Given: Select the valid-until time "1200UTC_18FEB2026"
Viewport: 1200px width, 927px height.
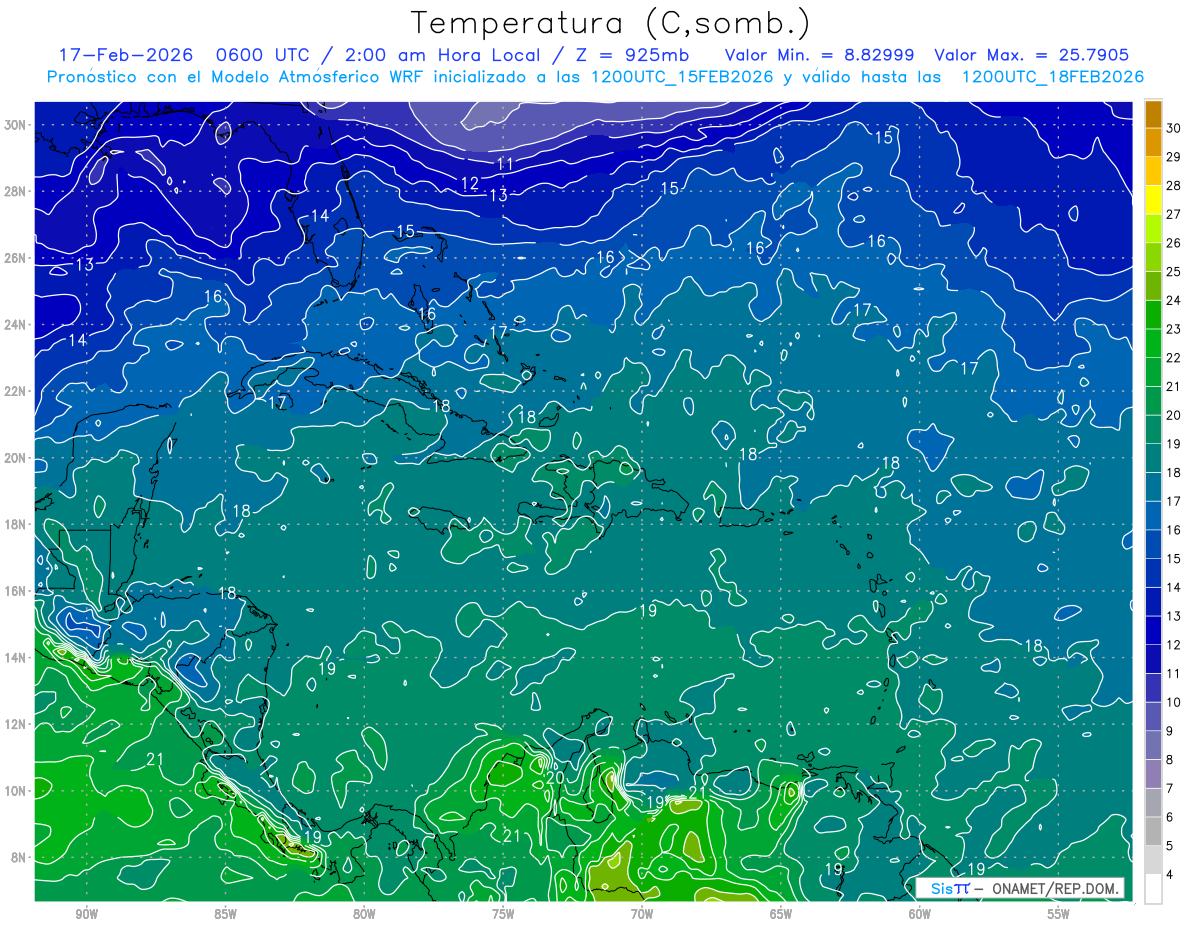Looking at the screenshot, I should click(1053, 77).
